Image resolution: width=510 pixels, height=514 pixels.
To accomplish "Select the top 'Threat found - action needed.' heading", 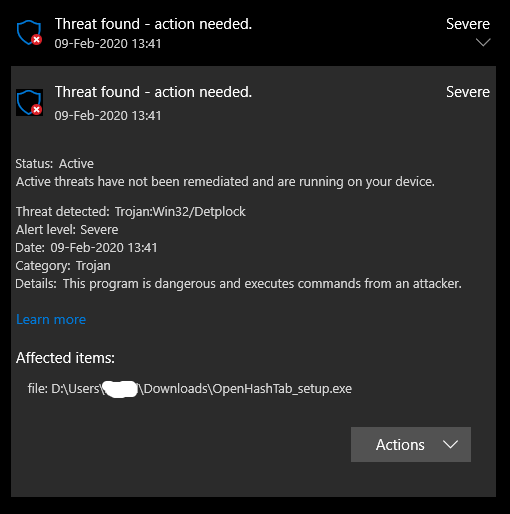I will pyautogui.click(x=153, y=24).
